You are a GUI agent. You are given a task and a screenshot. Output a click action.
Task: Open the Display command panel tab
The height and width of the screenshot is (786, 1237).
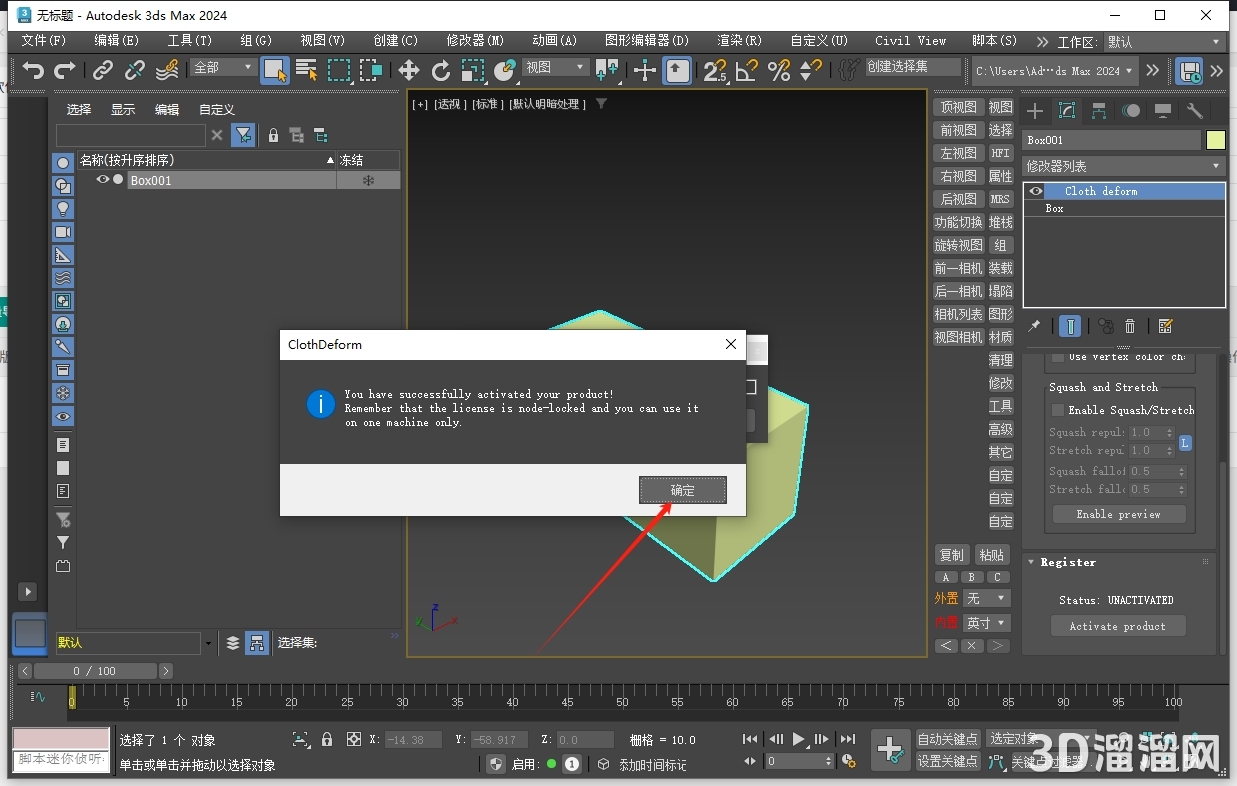[1163, 111]
